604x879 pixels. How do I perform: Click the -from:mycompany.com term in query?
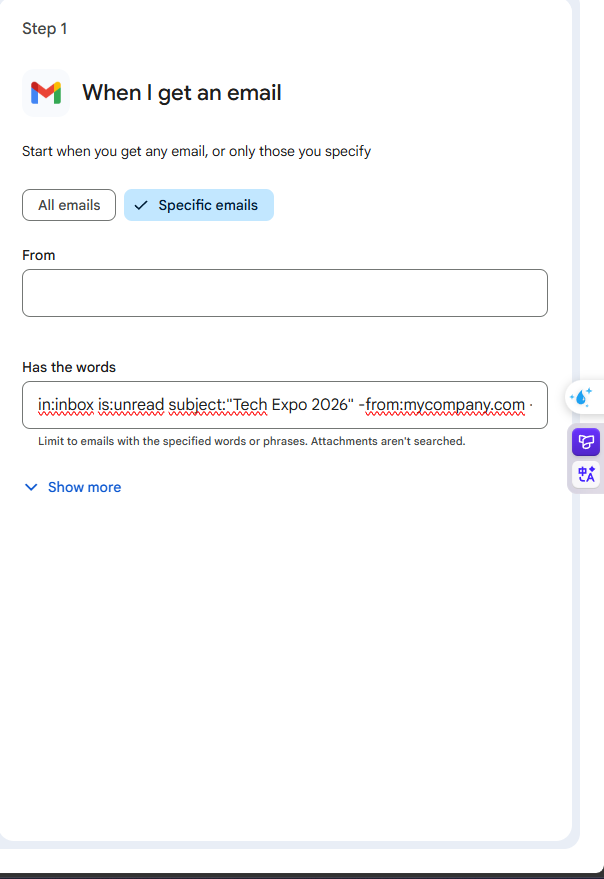click(x=444, y=404)
